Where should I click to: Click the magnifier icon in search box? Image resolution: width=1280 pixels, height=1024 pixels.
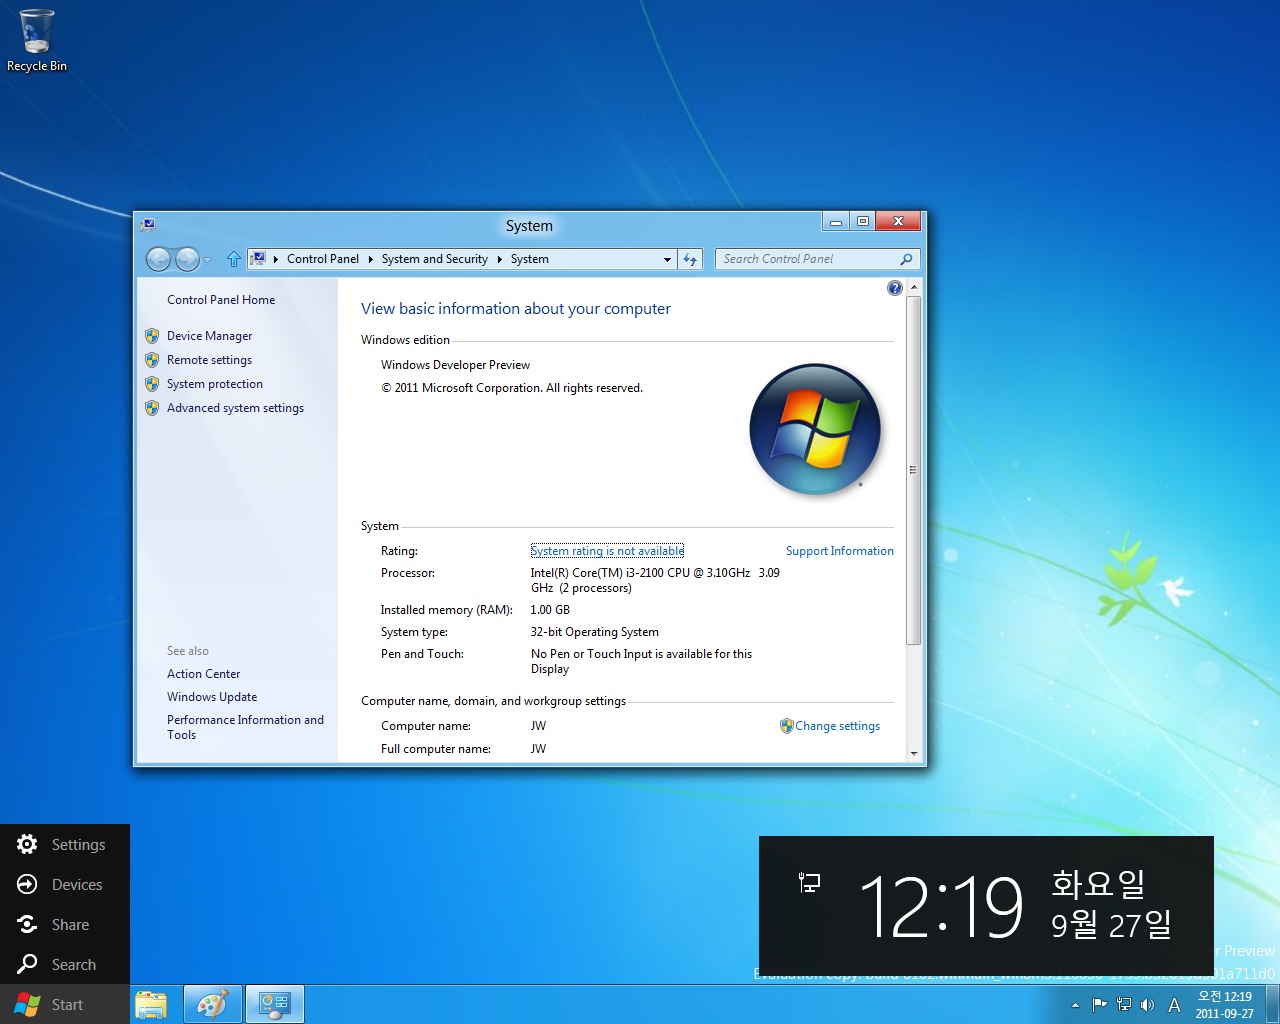click(x=906, y=259)
